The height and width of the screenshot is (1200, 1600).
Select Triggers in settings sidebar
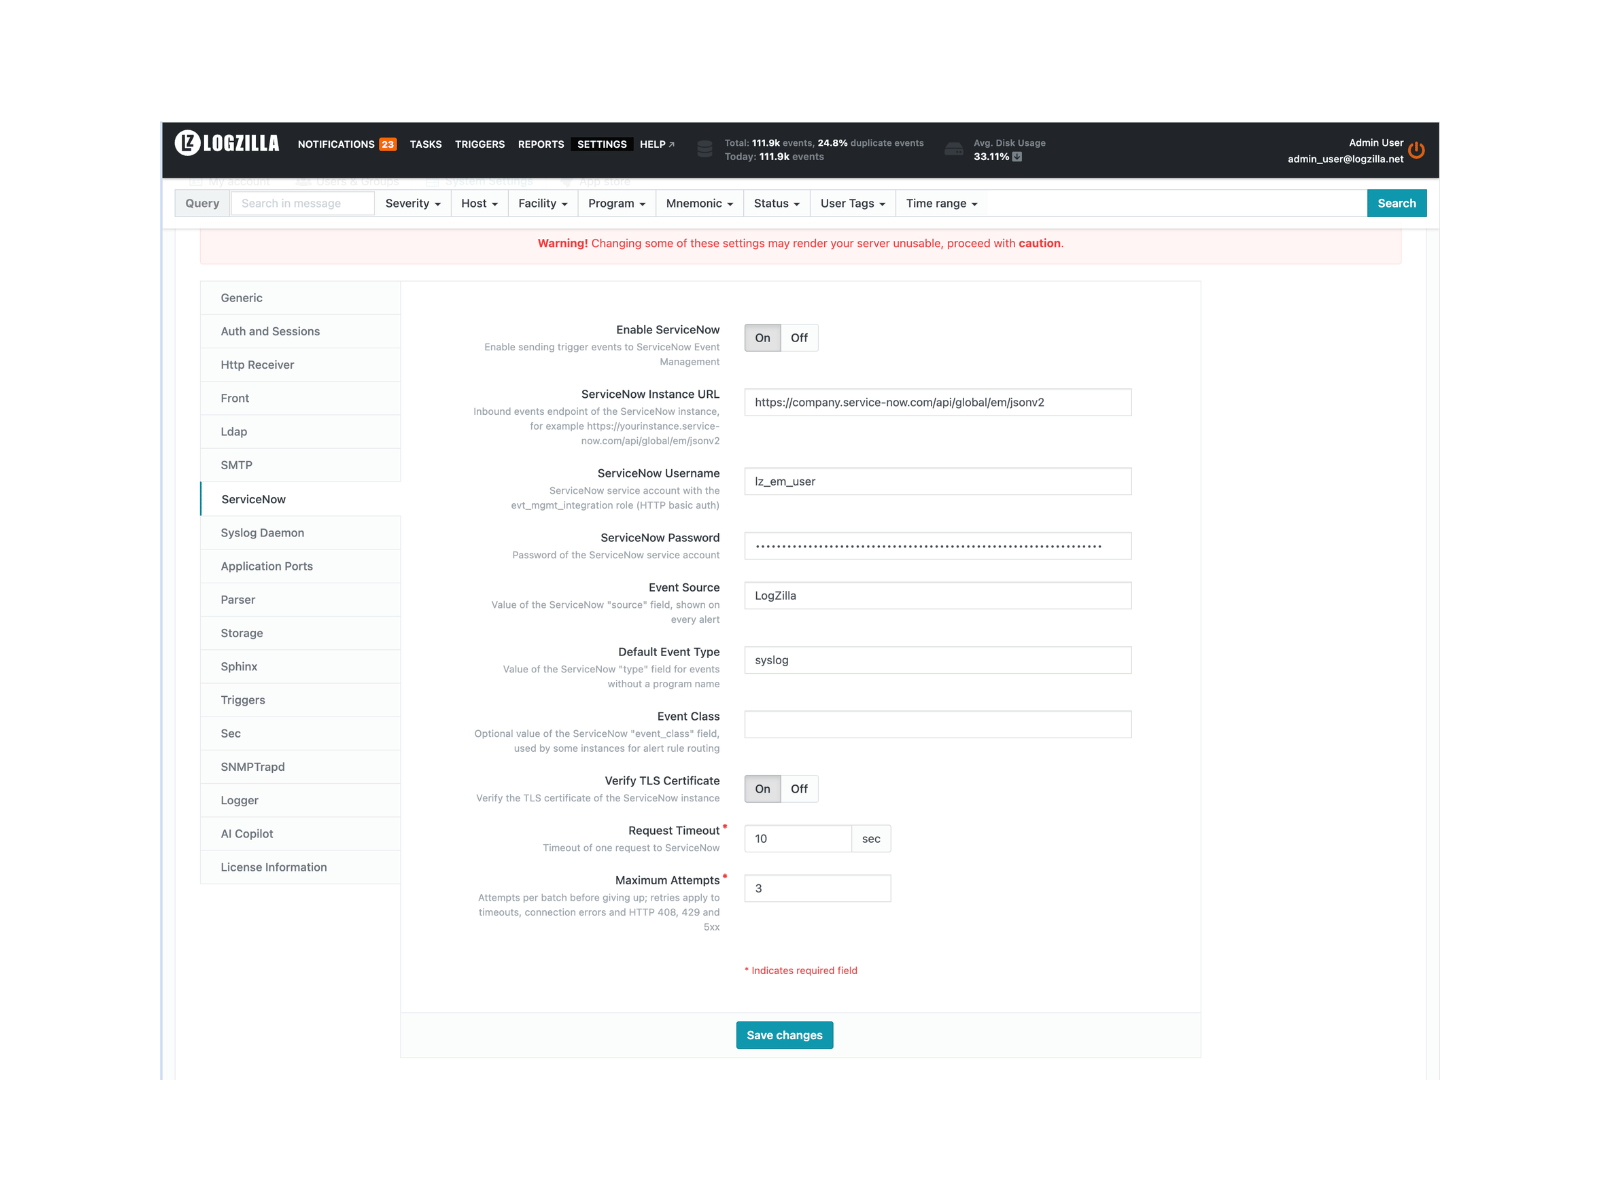301,700
